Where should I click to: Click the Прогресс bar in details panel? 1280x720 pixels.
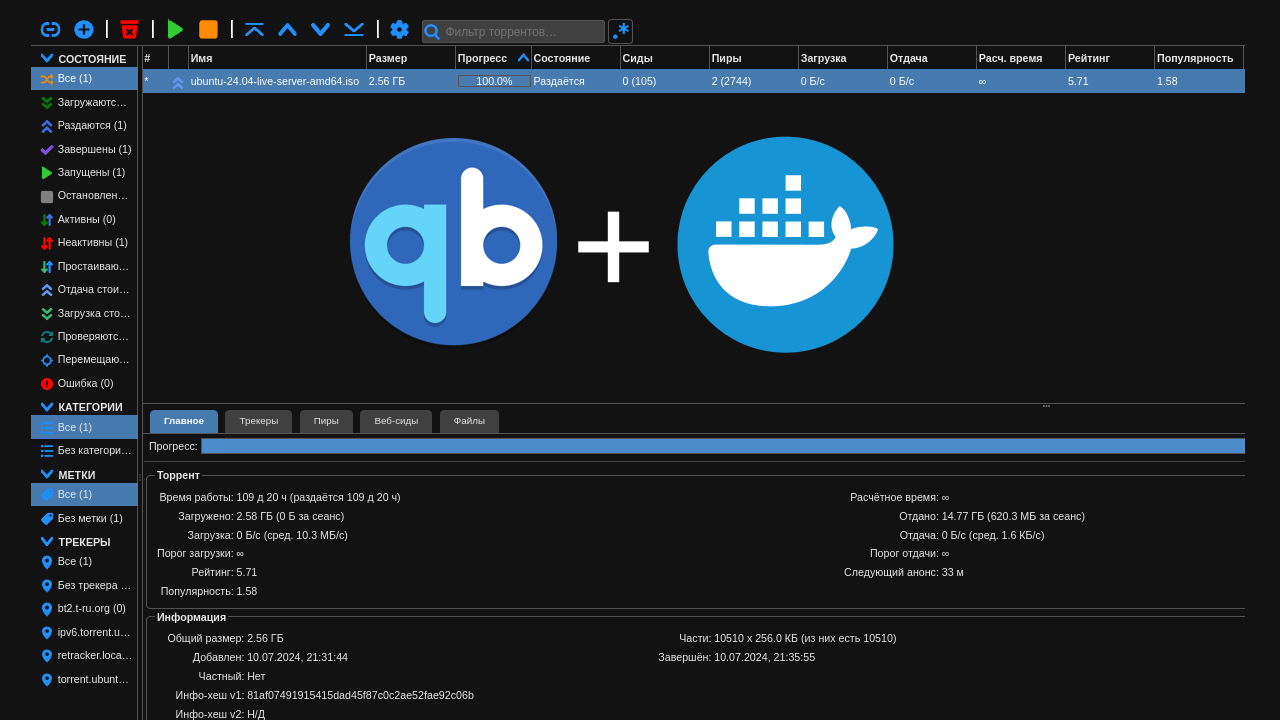tap(723, 446)
